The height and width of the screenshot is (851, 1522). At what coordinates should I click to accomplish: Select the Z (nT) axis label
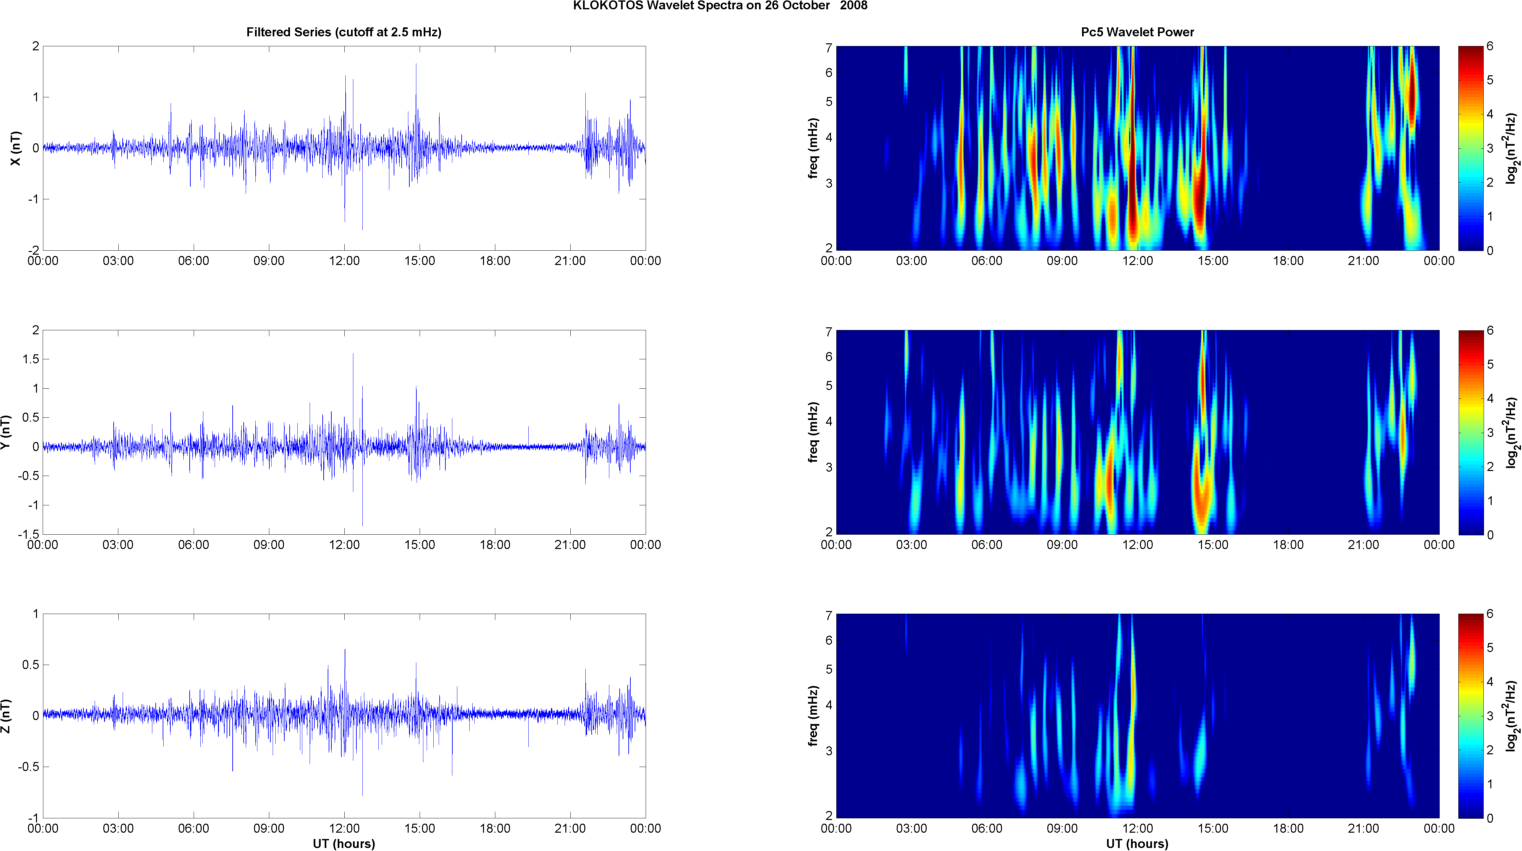click(6, 716)
